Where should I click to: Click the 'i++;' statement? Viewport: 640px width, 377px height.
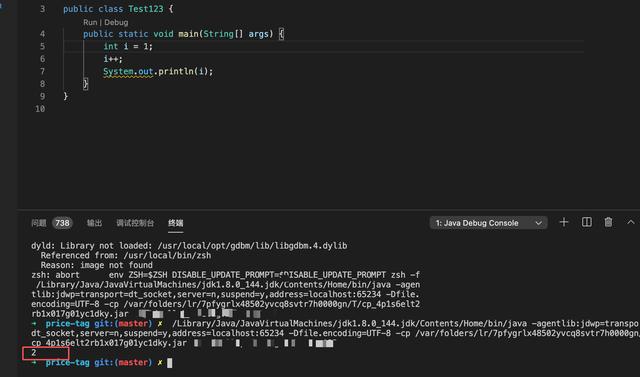[113, 59]
